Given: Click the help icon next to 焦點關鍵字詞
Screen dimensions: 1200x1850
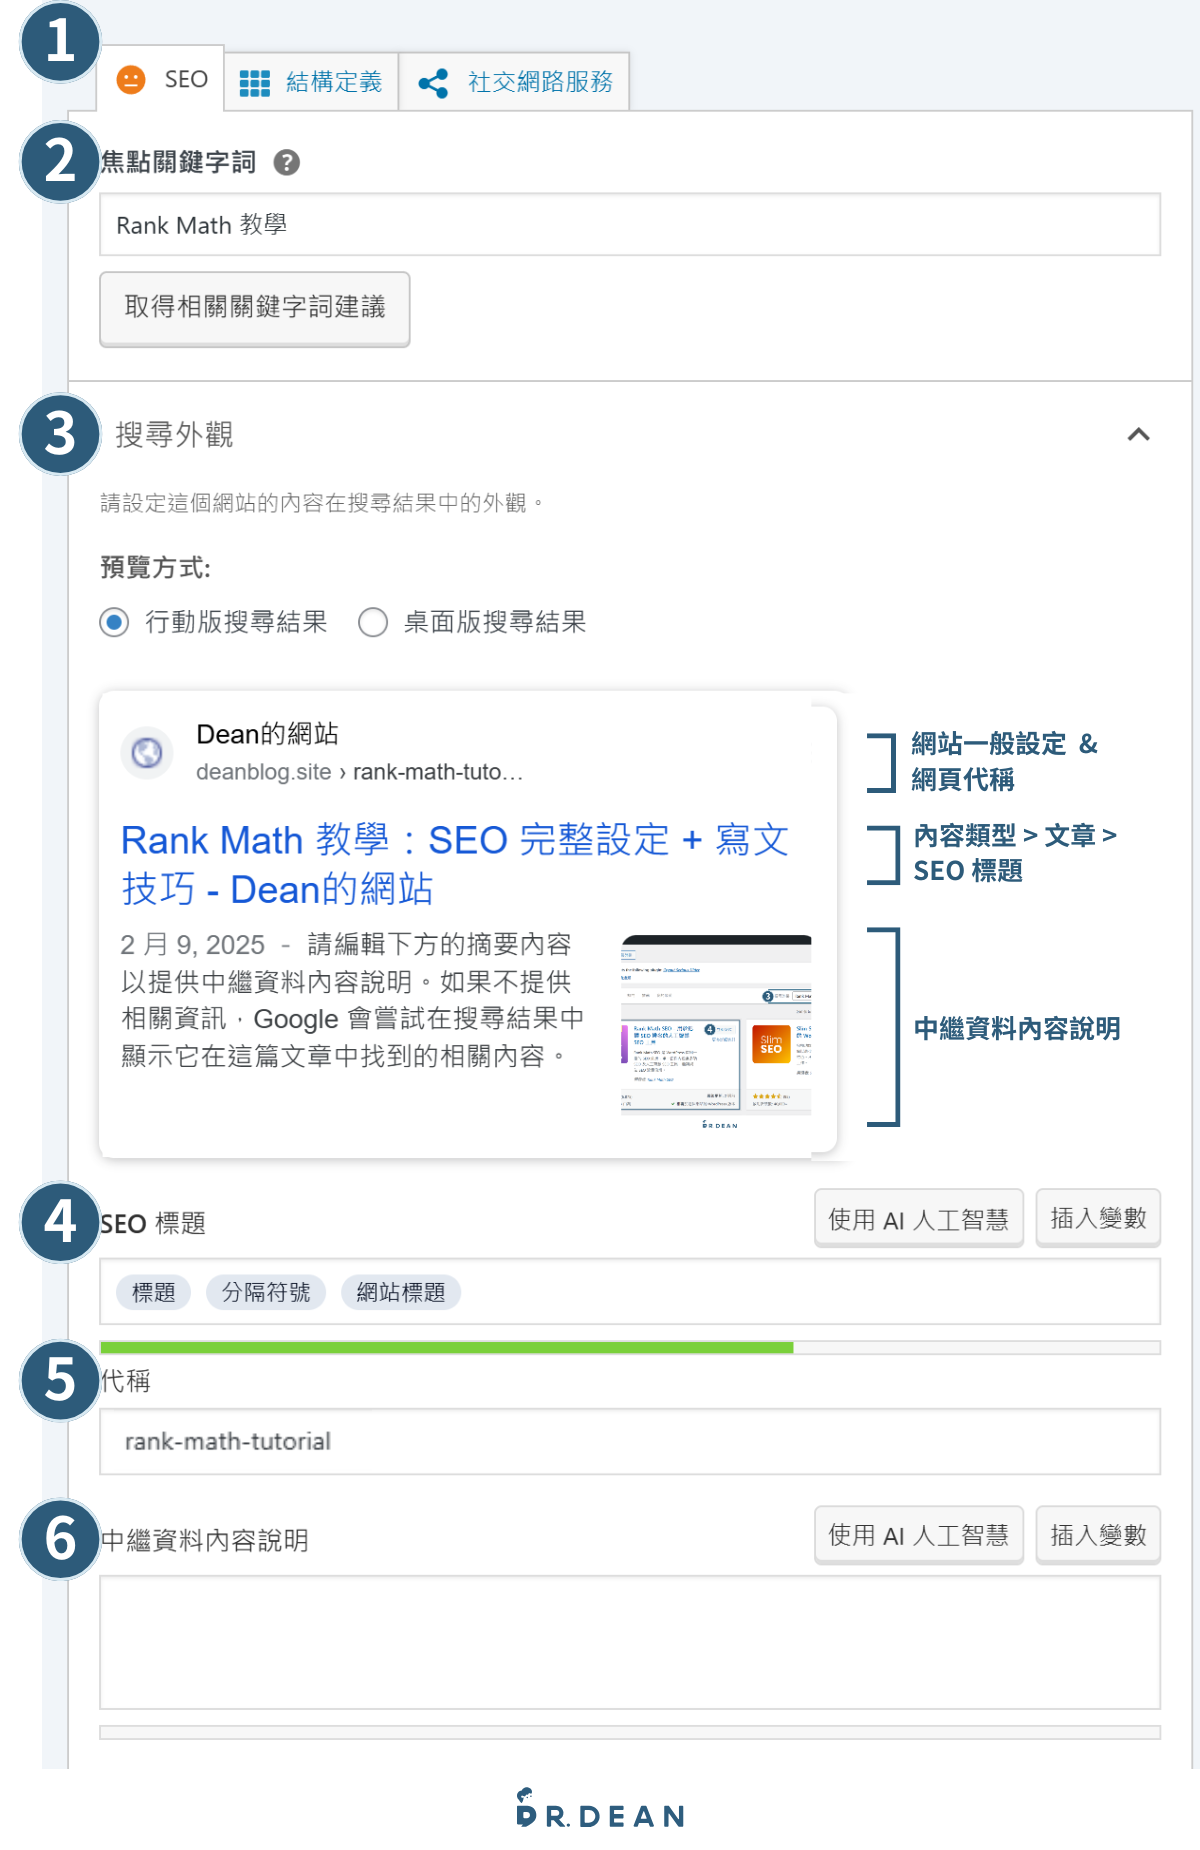Looking at the screenshot, I should pyautogui.click(x=287, y=162).
